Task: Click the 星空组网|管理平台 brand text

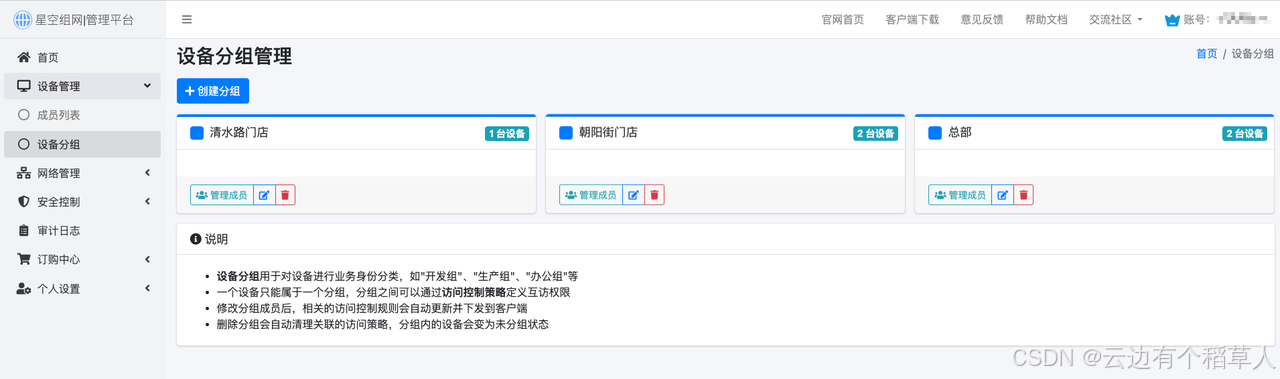Action: [85, 19]
